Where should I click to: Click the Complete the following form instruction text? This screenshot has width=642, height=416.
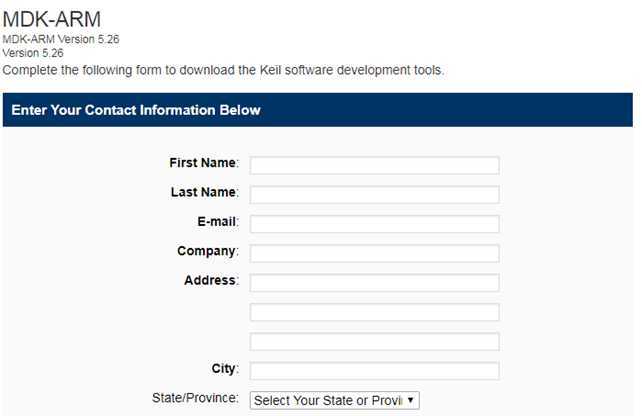[x=223, y=70]
